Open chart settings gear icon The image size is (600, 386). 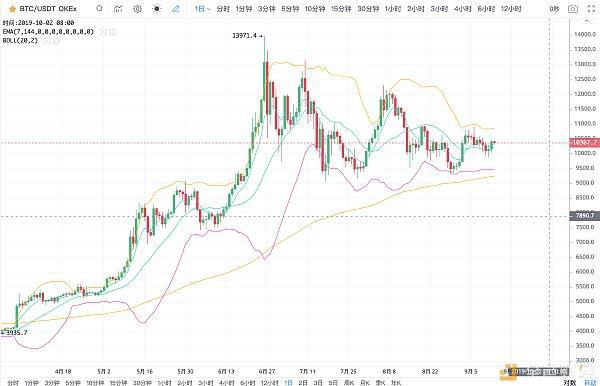pyautogui.click(x=137, y=8)
